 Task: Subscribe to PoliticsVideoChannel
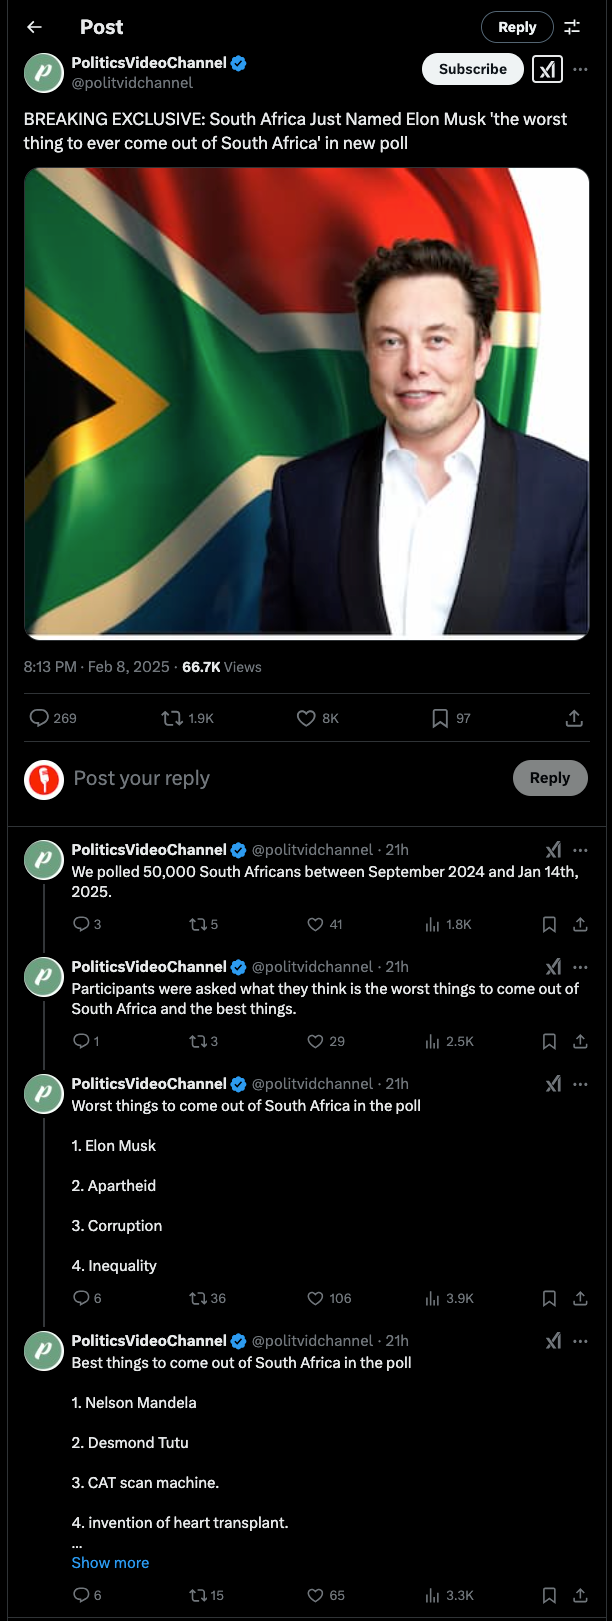pos(472,69)
